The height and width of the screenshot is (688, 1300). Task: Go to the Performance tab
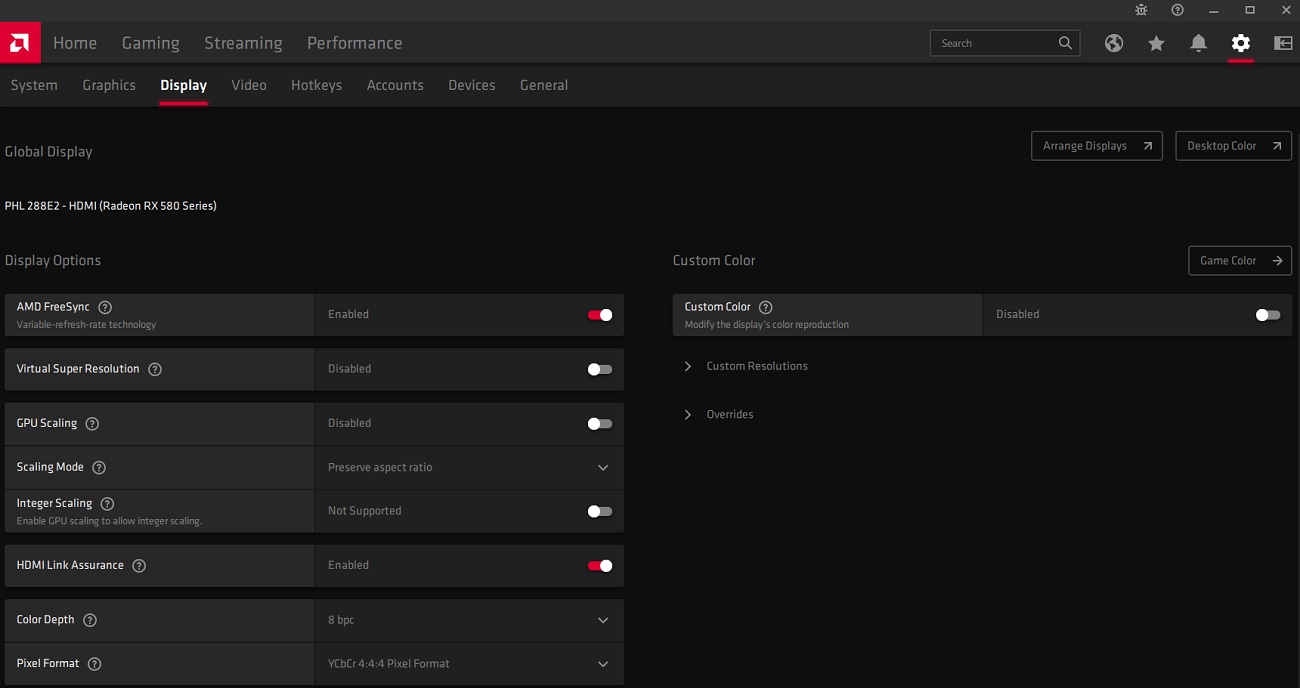(355, 43)
